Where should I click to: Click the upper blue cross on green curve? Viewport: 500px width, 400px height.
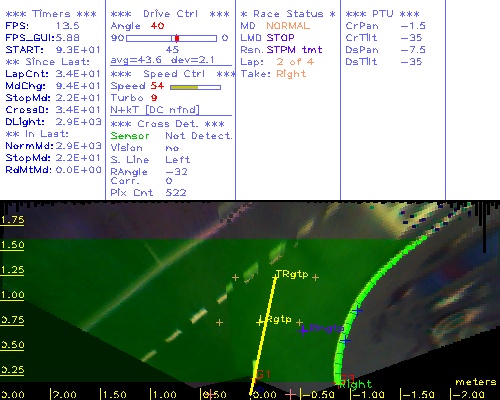358,310
